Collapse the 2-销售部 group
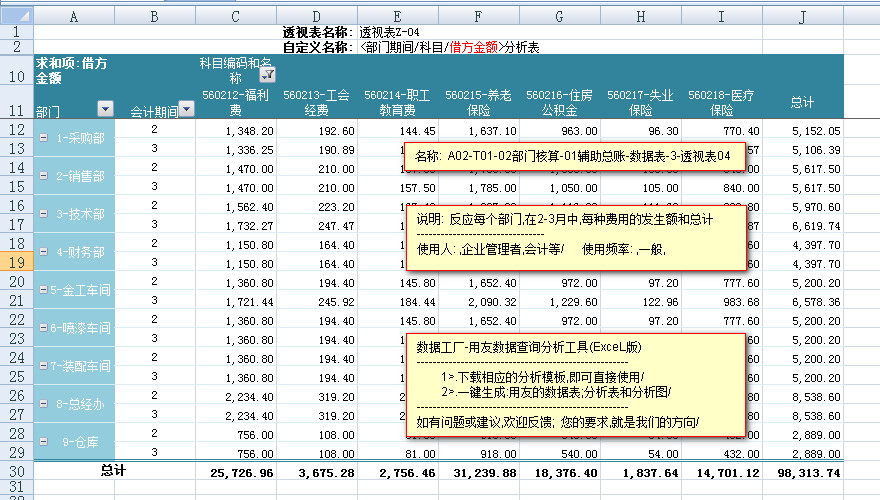880x500 pixels. pyautogui.click(x=43, y=176)
